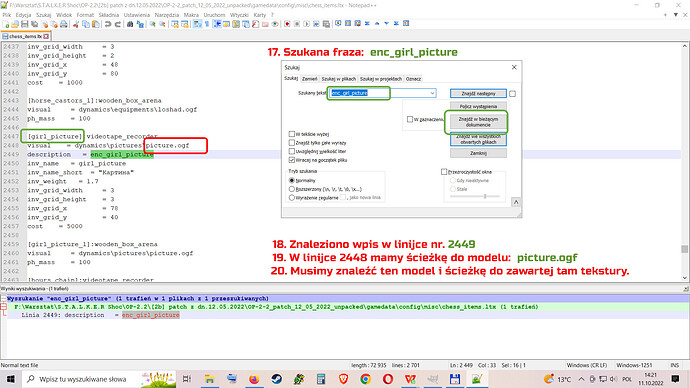
Task: Click 'Znajdź w bieżącym dokumencie' button
Action: (478, 122)
